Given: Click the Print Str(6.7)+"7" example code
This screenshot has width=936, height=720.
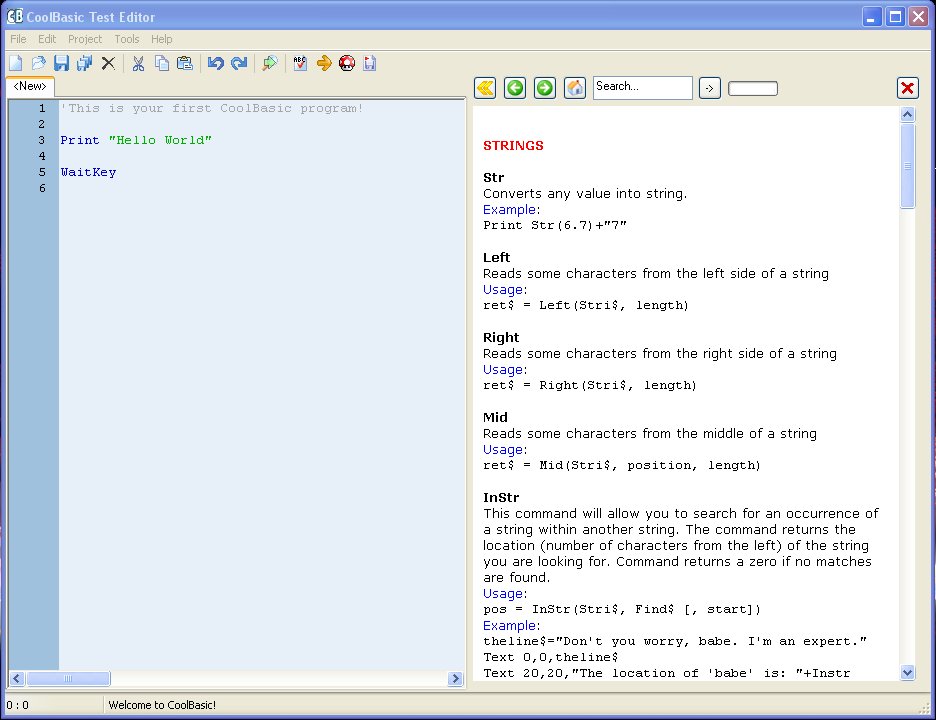Looking at the screenshot, I should click(555, 225).
